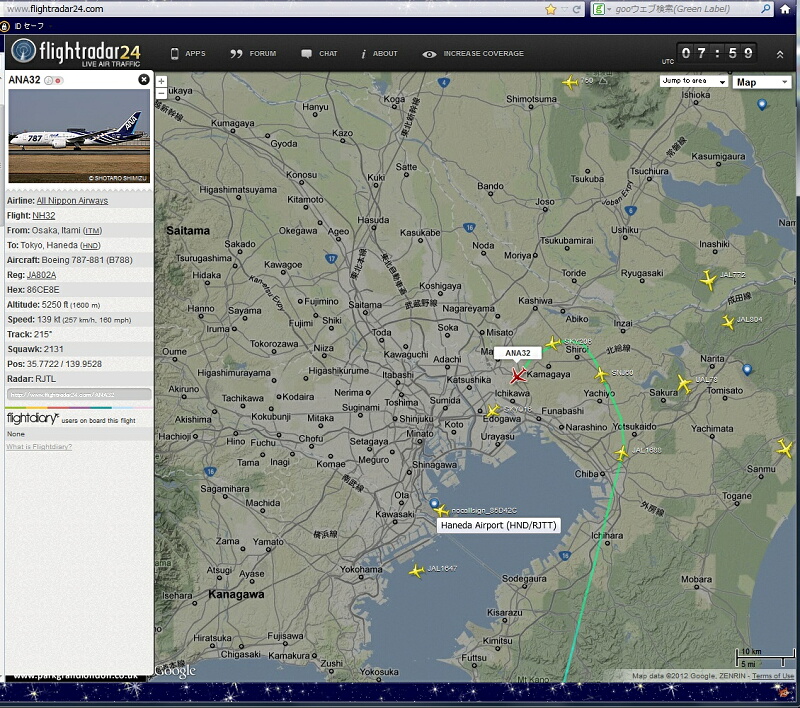Image resolution: width=800 pixels, height=708 pixels.
Task: Click the ANA32 map label
Action: click(518, 353)
